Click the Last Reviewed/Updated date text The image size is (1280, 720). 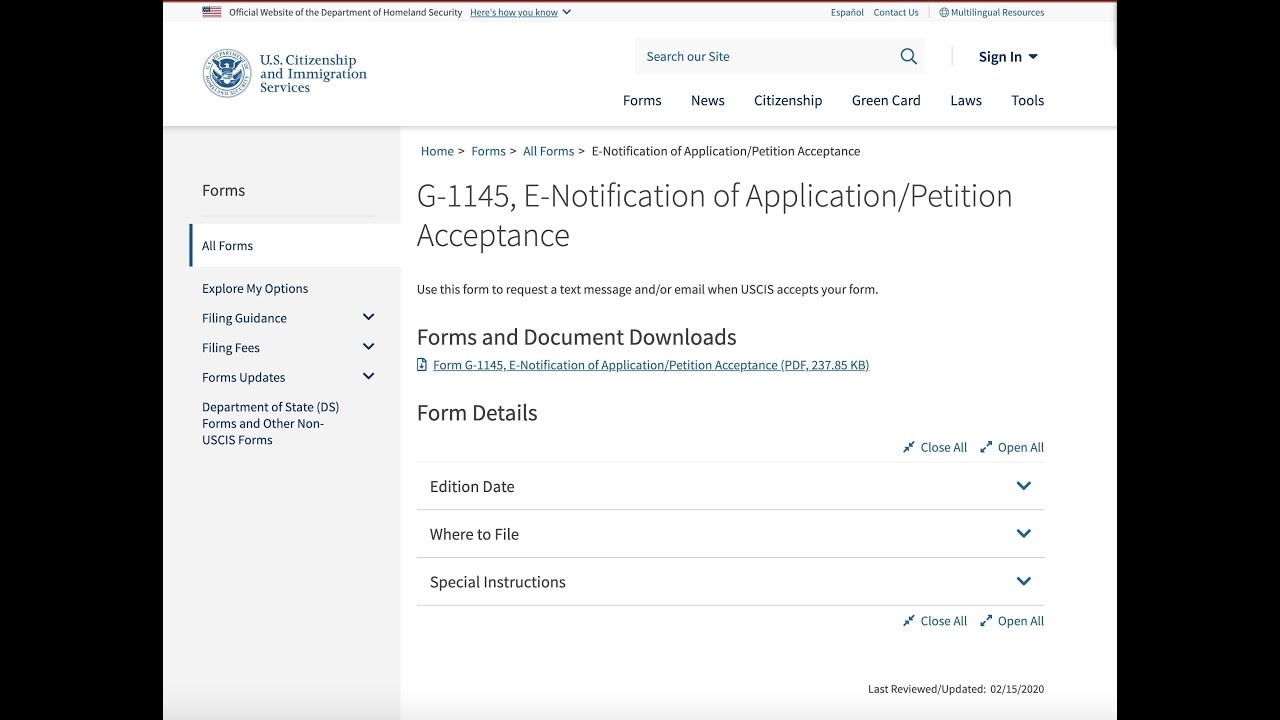coord(956,689)
